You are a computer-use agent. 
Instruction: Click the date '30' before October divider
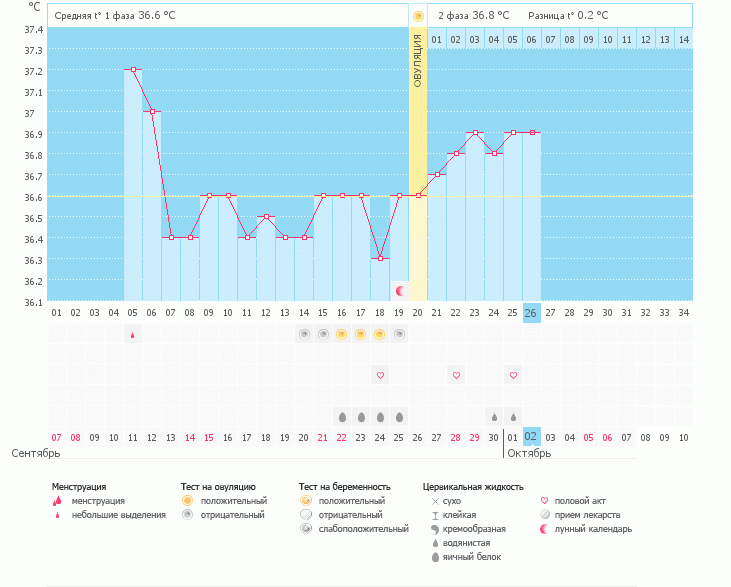point(493,438)
